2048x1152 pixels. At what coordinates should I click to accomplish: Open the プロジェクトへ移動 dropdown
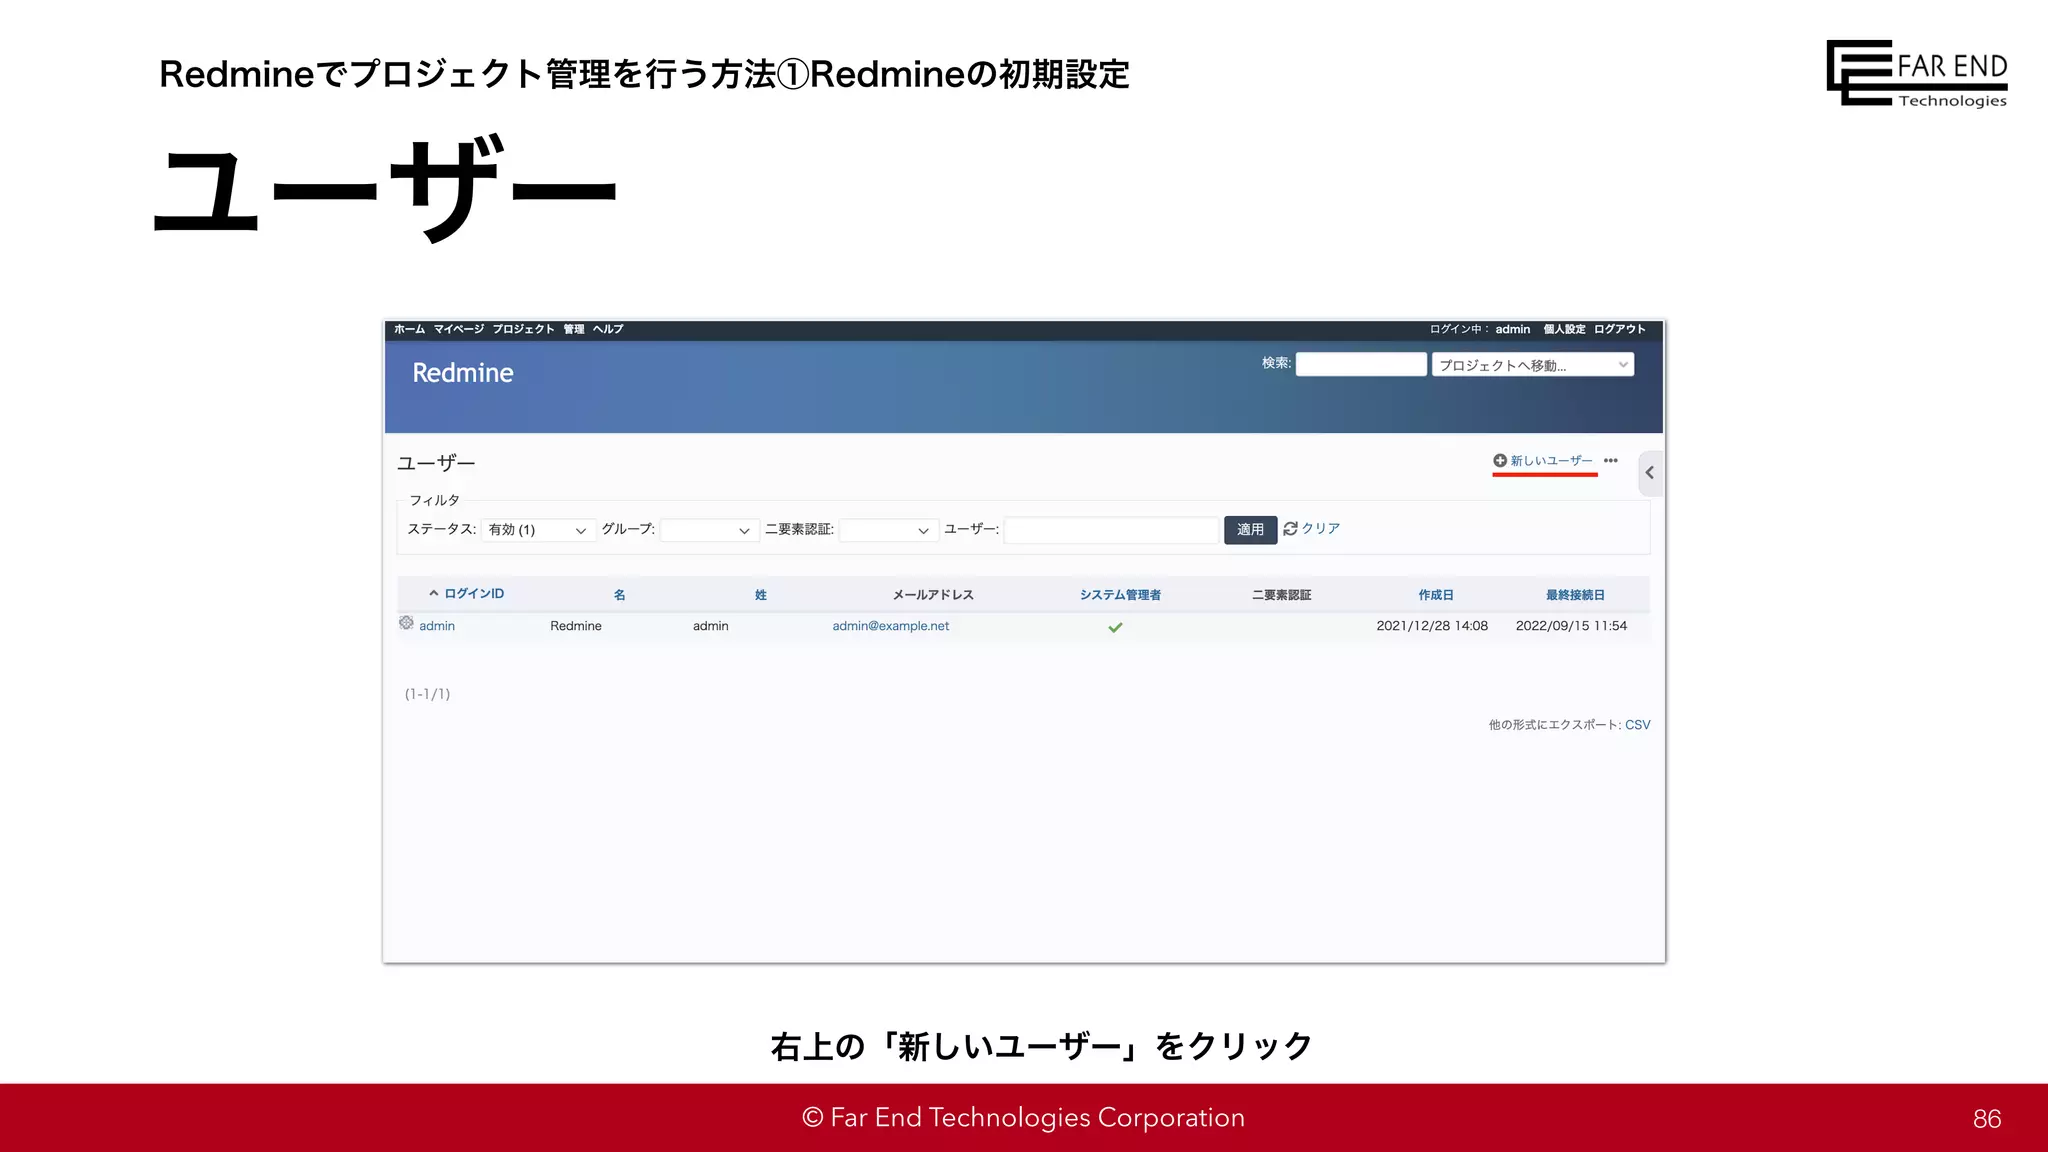(x=1533, y=365)
